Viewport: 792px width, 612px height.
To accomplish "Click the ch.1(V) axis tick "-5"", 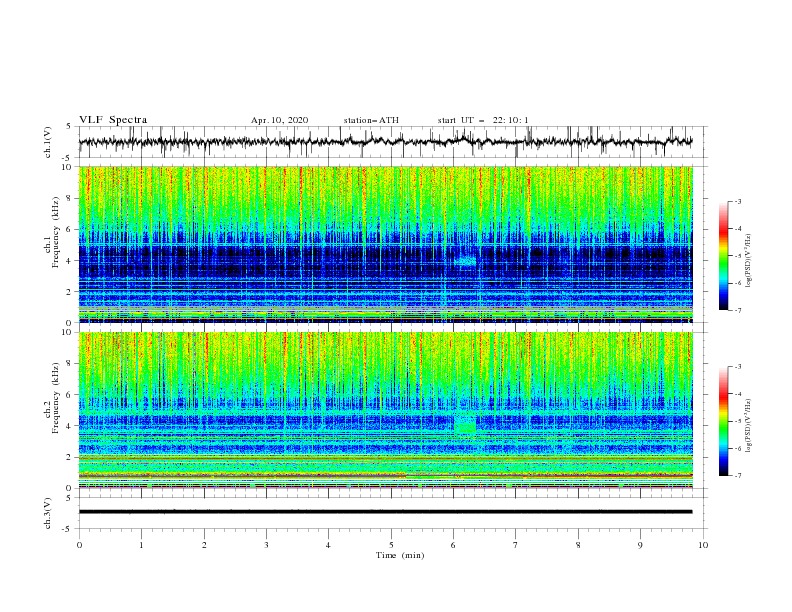I will point(68,158).
